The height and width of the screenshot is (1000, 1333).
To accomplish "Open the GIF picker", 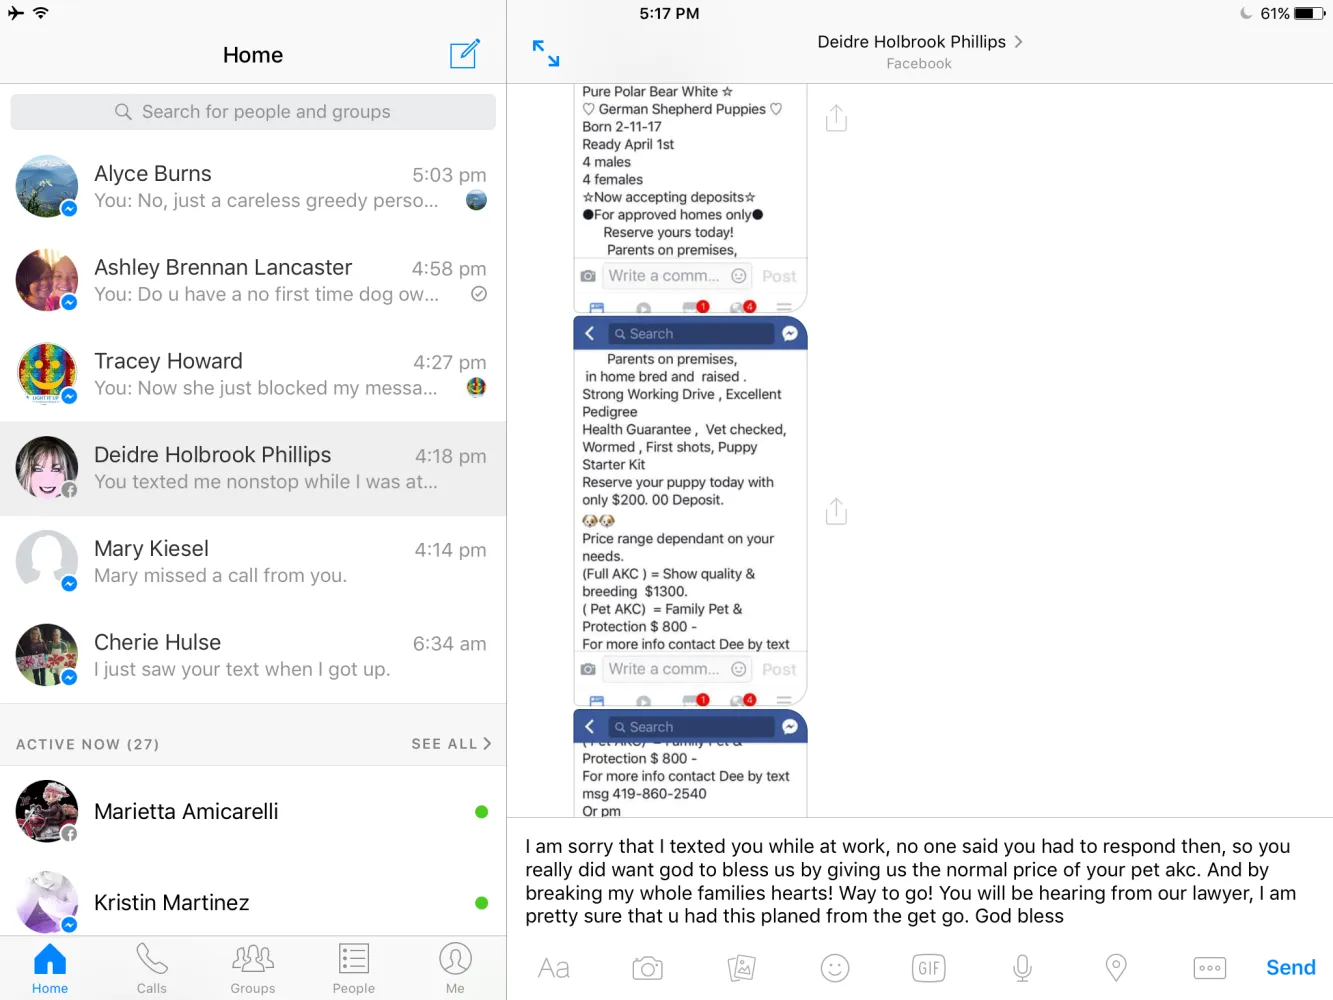I will tap(929, 968).
